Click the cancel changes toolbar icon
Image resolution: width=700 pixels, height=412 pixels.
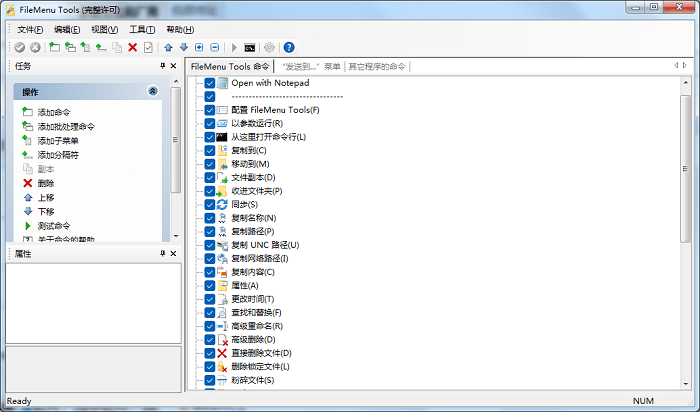pyautogui.click(x=35, y=47)
